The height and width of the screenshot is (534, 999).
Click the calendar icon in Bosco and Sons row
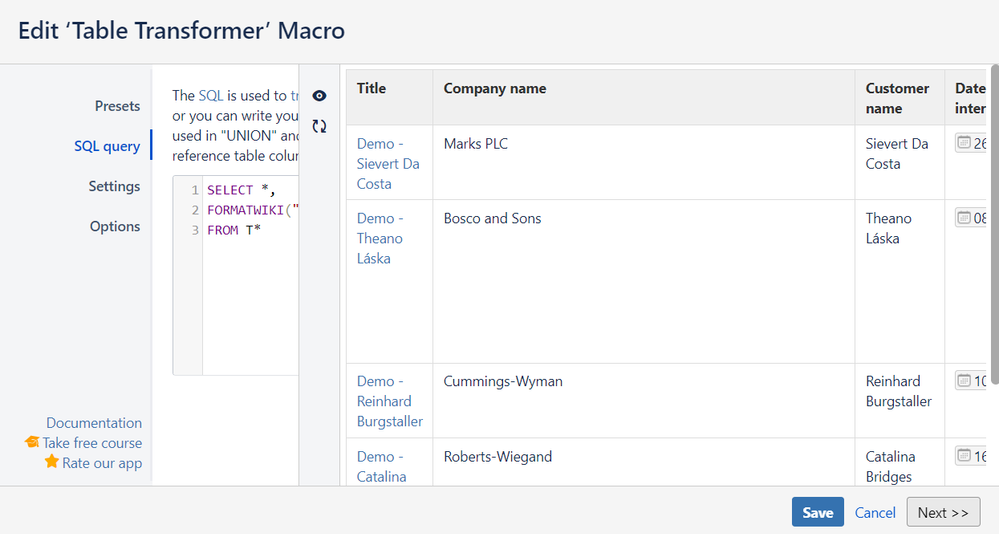coord(964,218)
